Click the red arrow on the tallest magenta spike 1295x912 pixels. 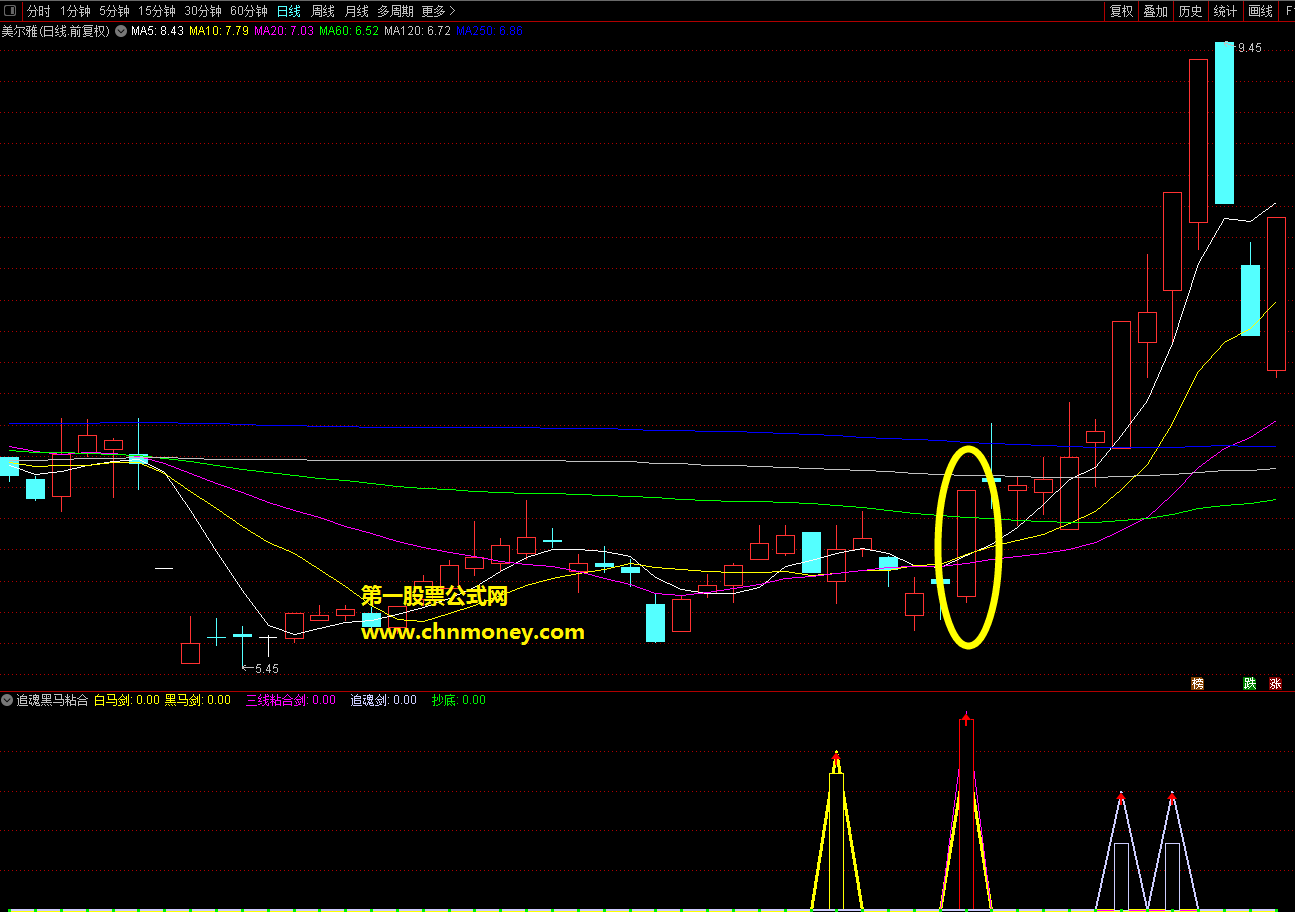966,716
